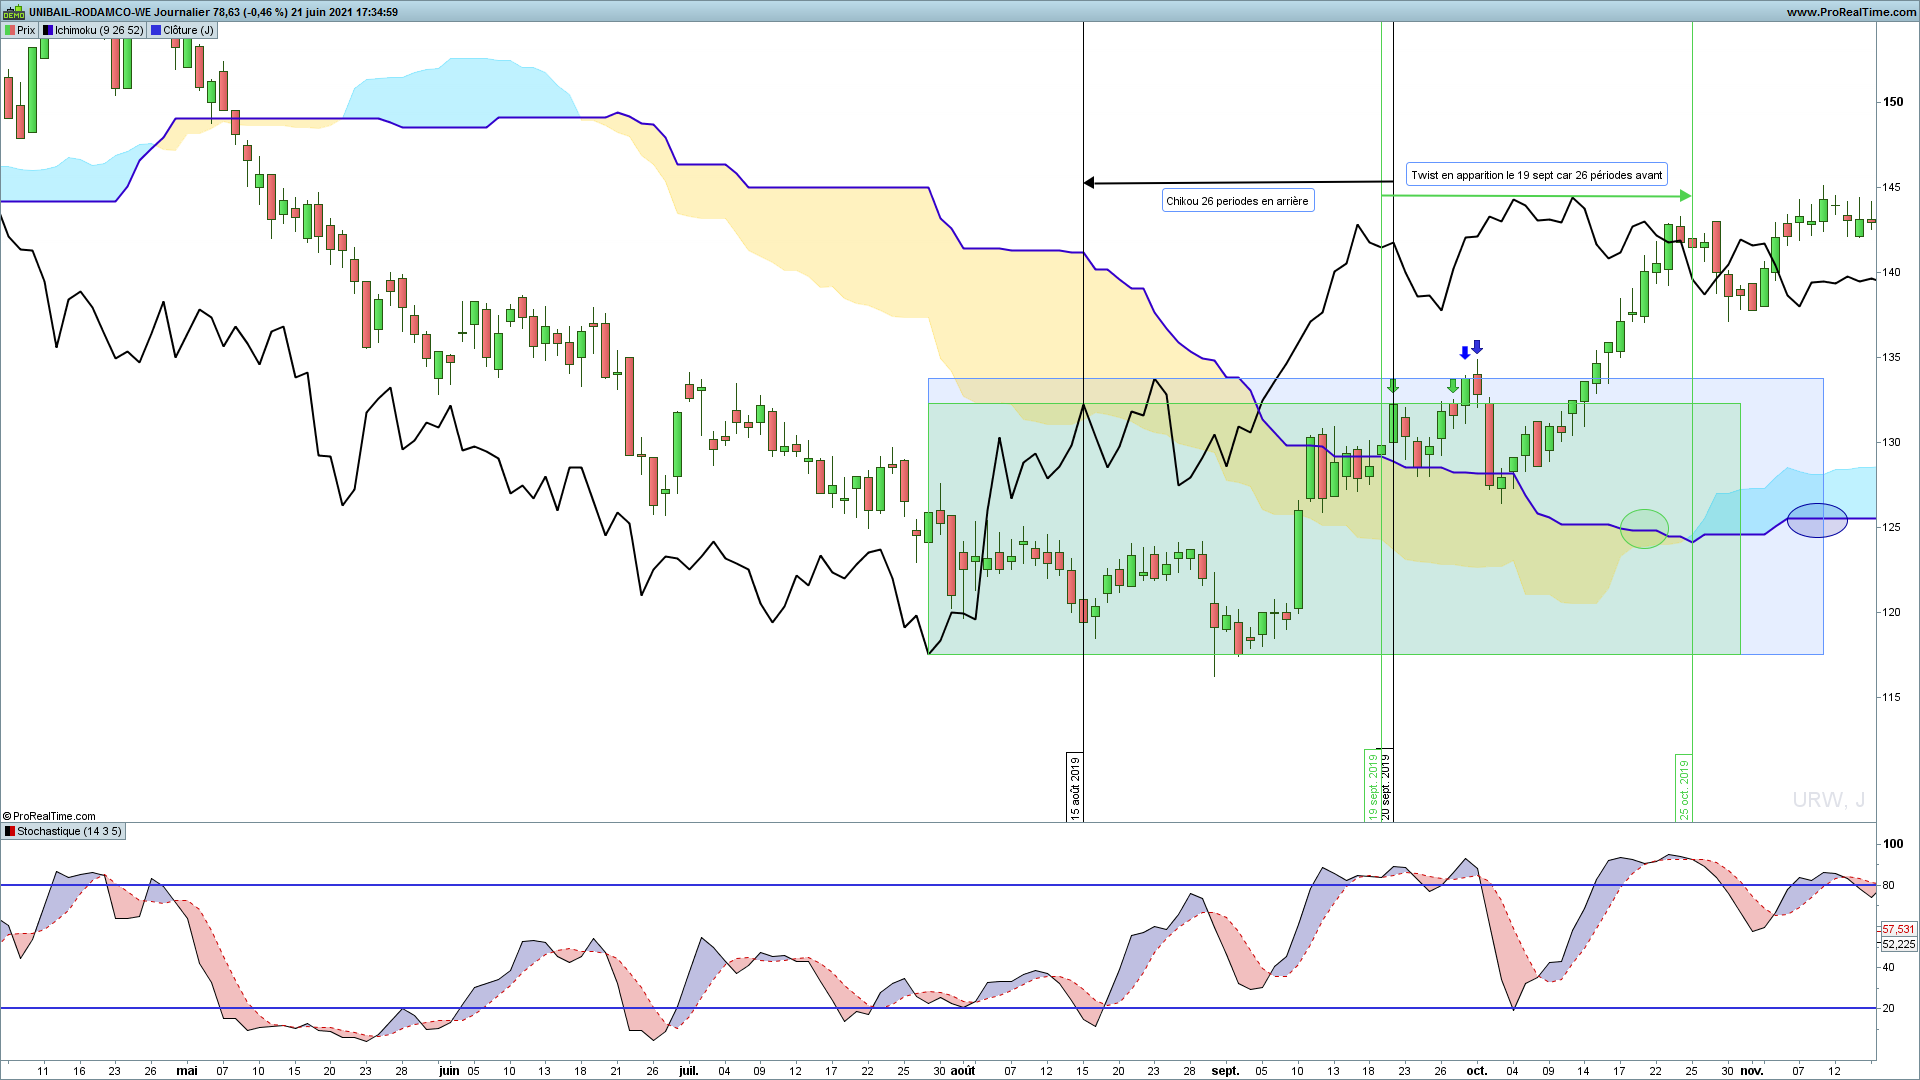Click the Stochastique (14 3 5) color swatch

(10, 831)
